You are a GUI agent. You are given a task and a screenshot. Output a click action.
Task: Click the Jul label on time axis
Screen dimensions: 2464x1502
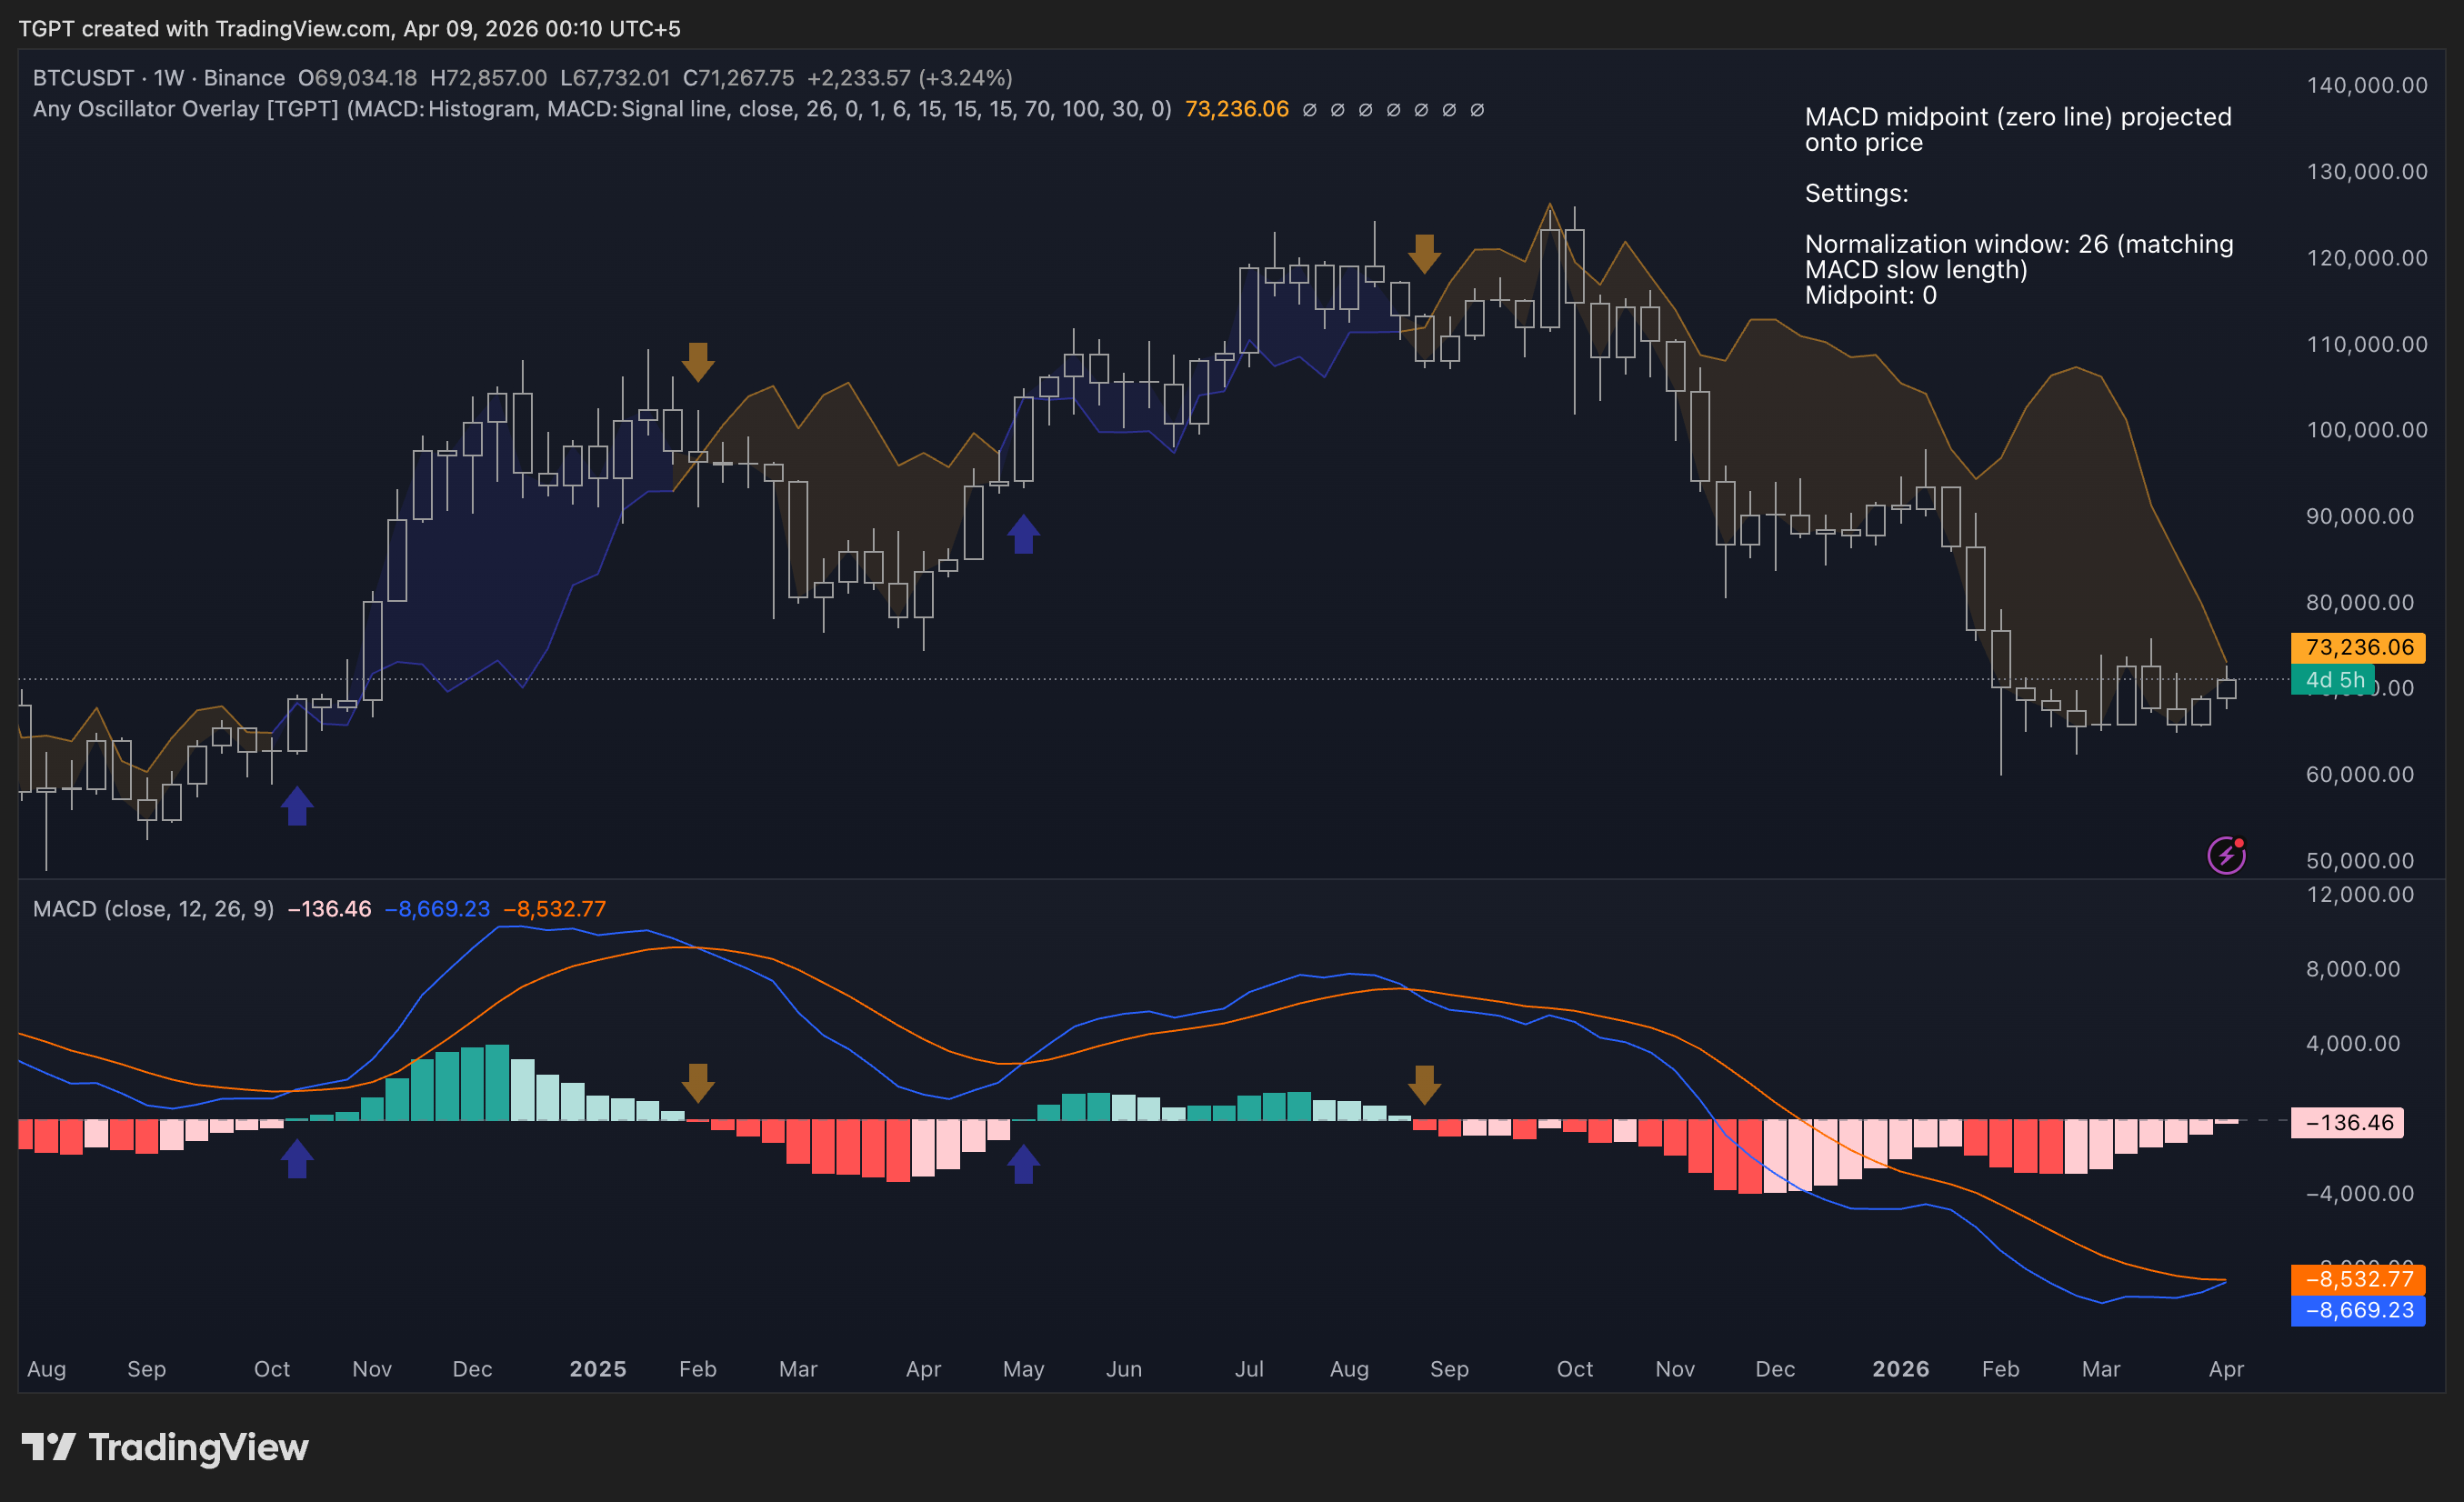pyautogui.click(x=1249, y=1369)
